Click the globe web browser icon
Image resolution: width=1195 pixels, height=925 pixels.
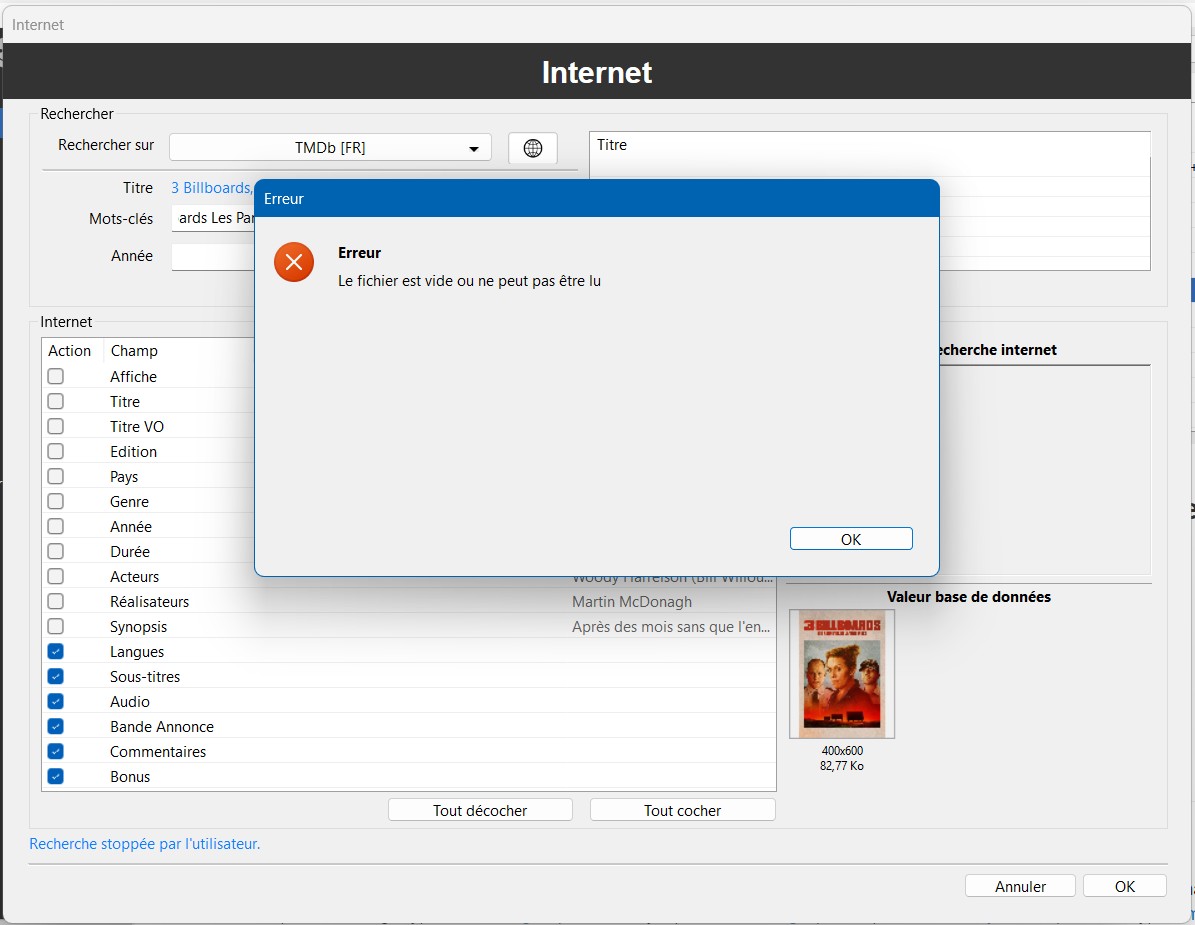[x=533, y=148]
